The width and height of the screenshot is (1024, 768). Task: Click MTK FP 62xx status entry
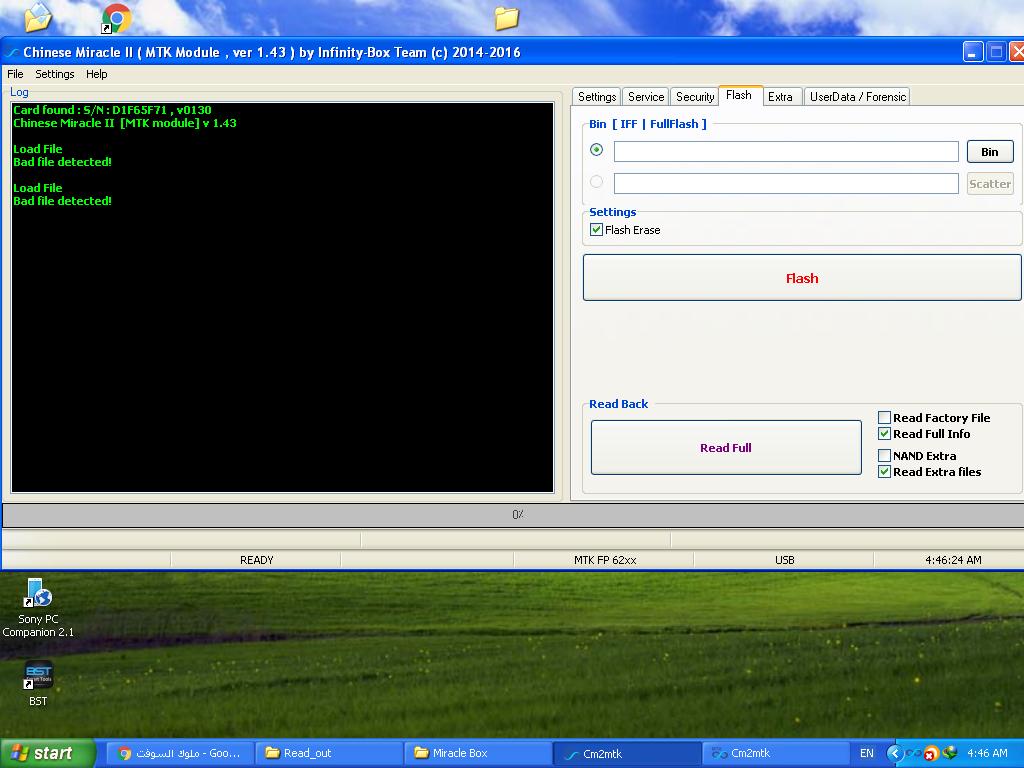tap(605, 560)
